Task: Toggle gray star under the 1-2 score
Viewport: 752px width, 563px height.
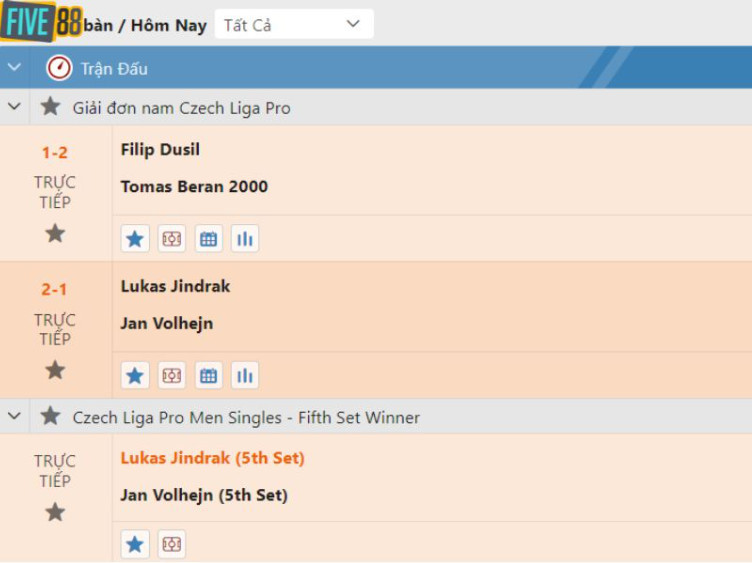Action: click(x=55, y=233)
